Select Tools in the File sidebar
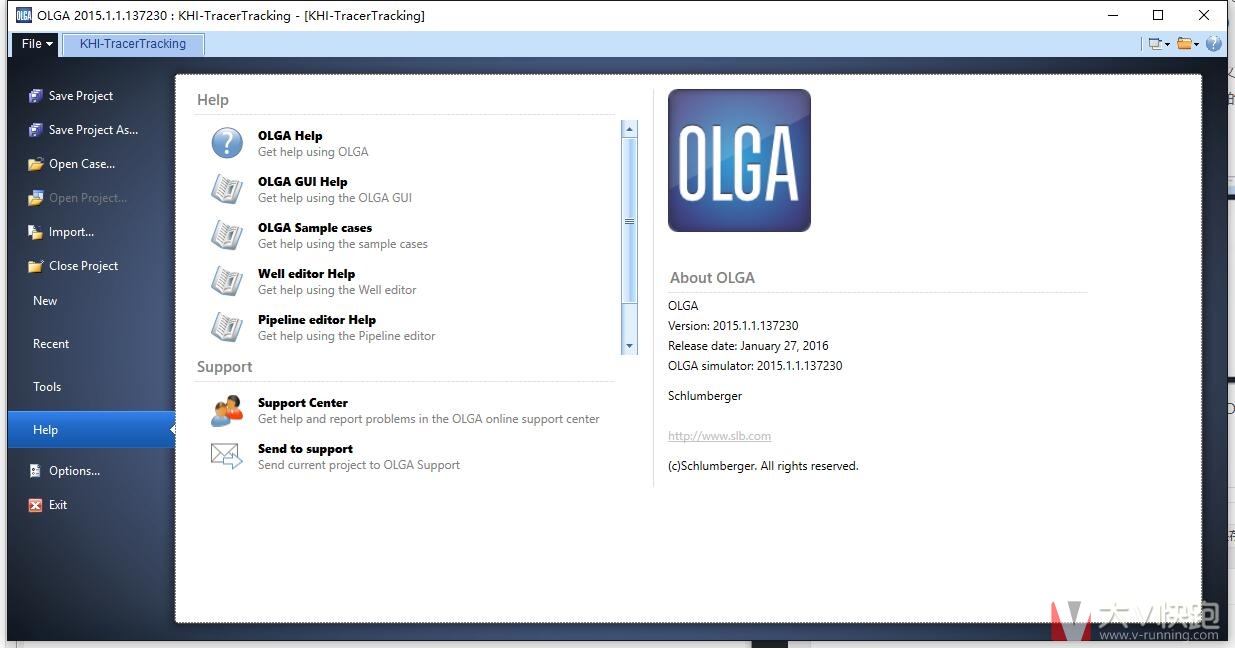This screenshot has width=1235, height=648. point(47,387)
